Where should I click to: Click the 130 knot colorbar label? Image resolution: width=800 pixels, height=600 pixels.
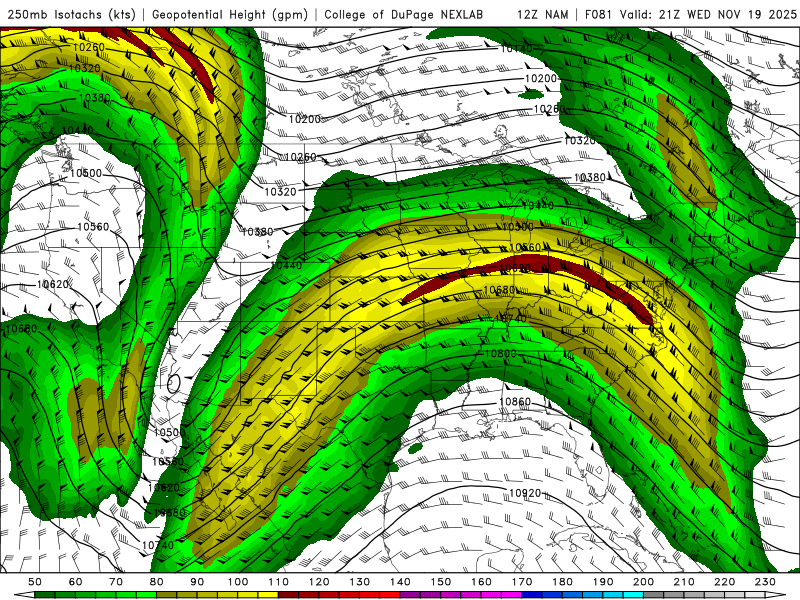[x=360, y=582]
